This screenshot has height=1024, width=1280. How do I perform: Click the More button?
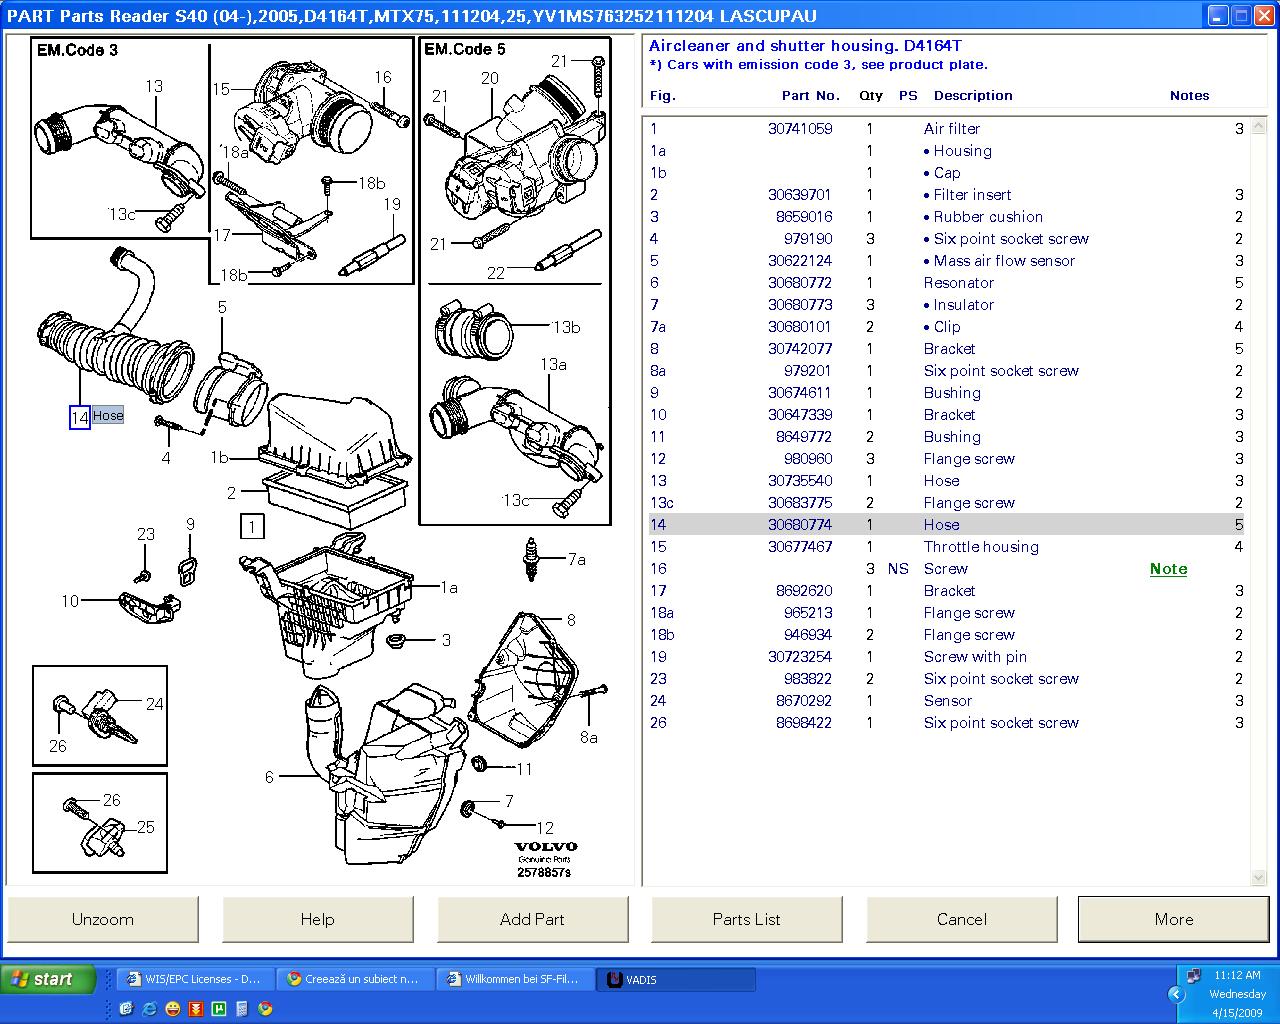[x=1174, y=919]
